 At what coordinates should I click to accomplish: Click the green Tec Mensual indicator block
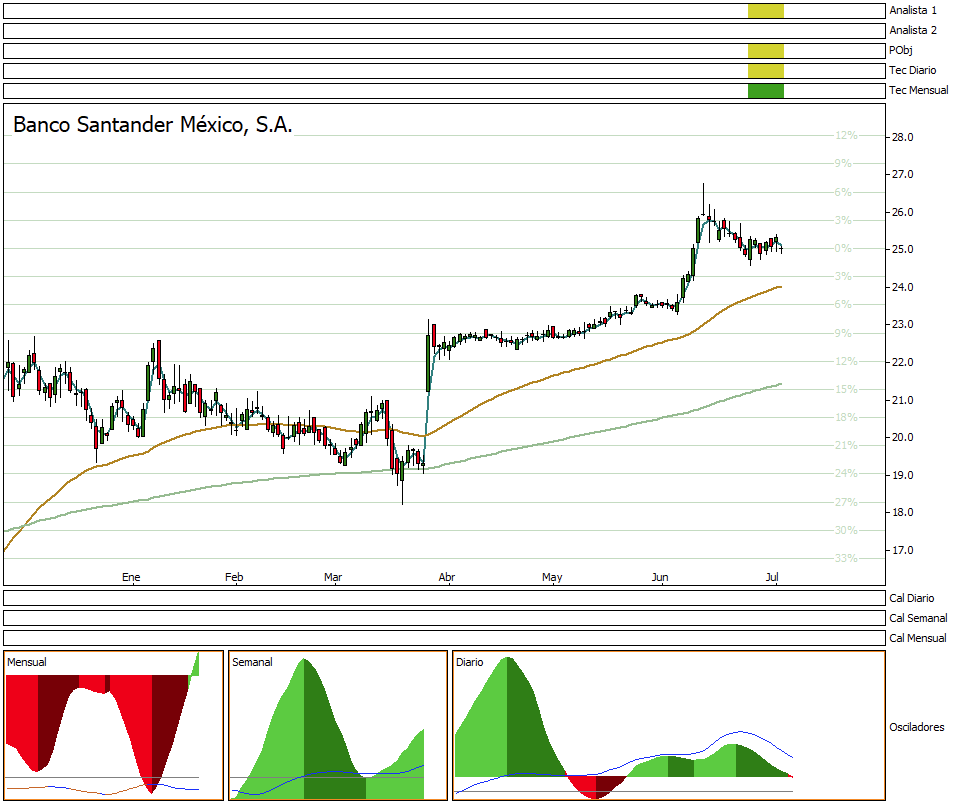[x=766, y=91]
